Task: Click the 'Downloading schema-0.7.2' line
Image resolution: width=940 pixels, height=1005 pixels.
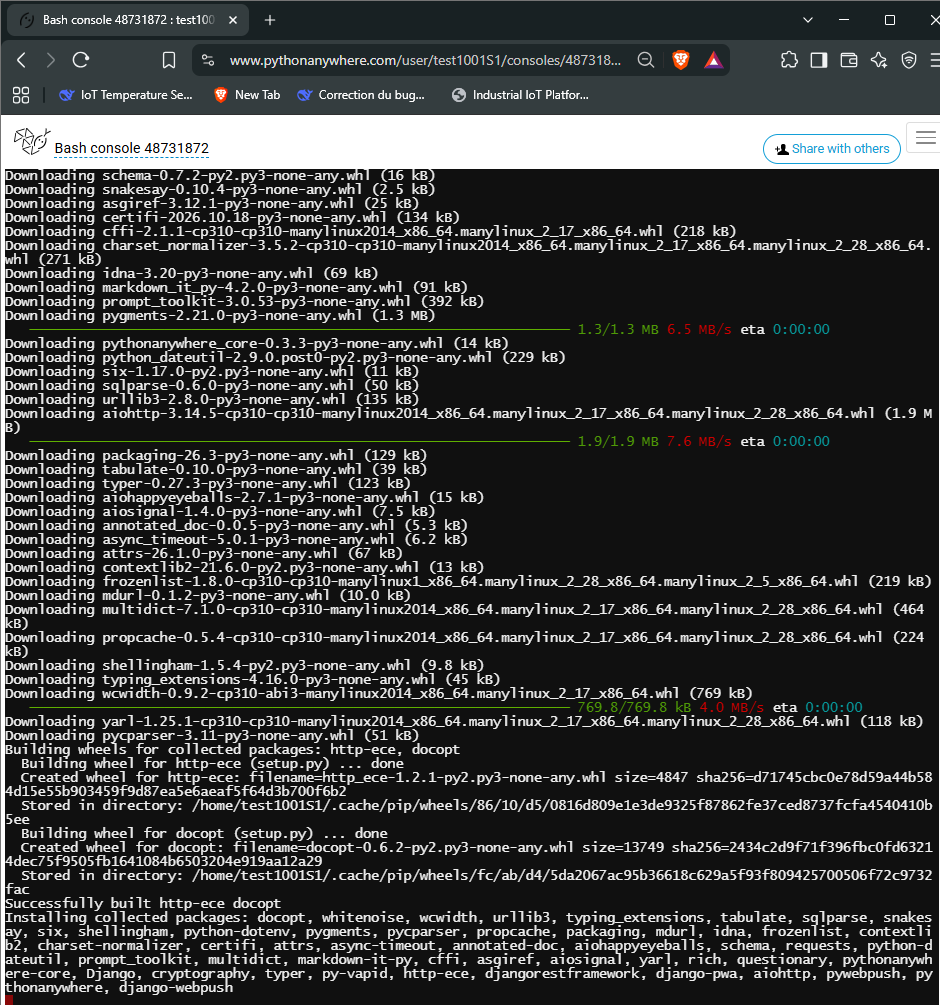Action: coord(220,175)
